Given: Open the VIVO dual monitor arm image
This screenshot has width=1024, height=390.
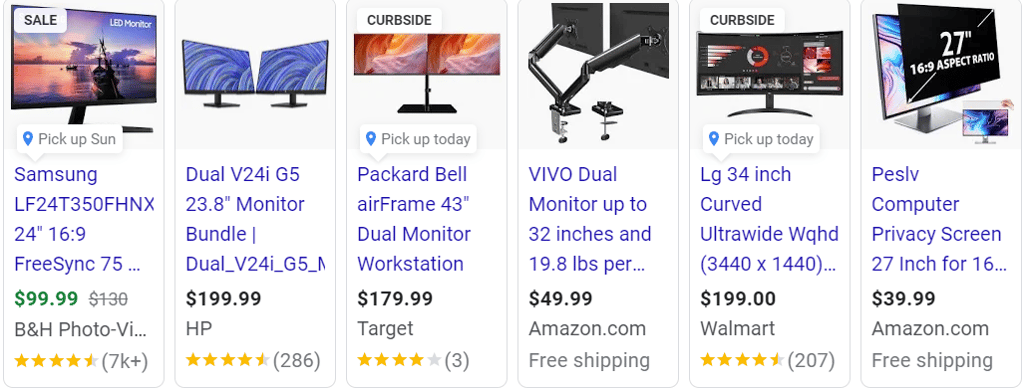Looking at the screenshot, I should 598,73.
